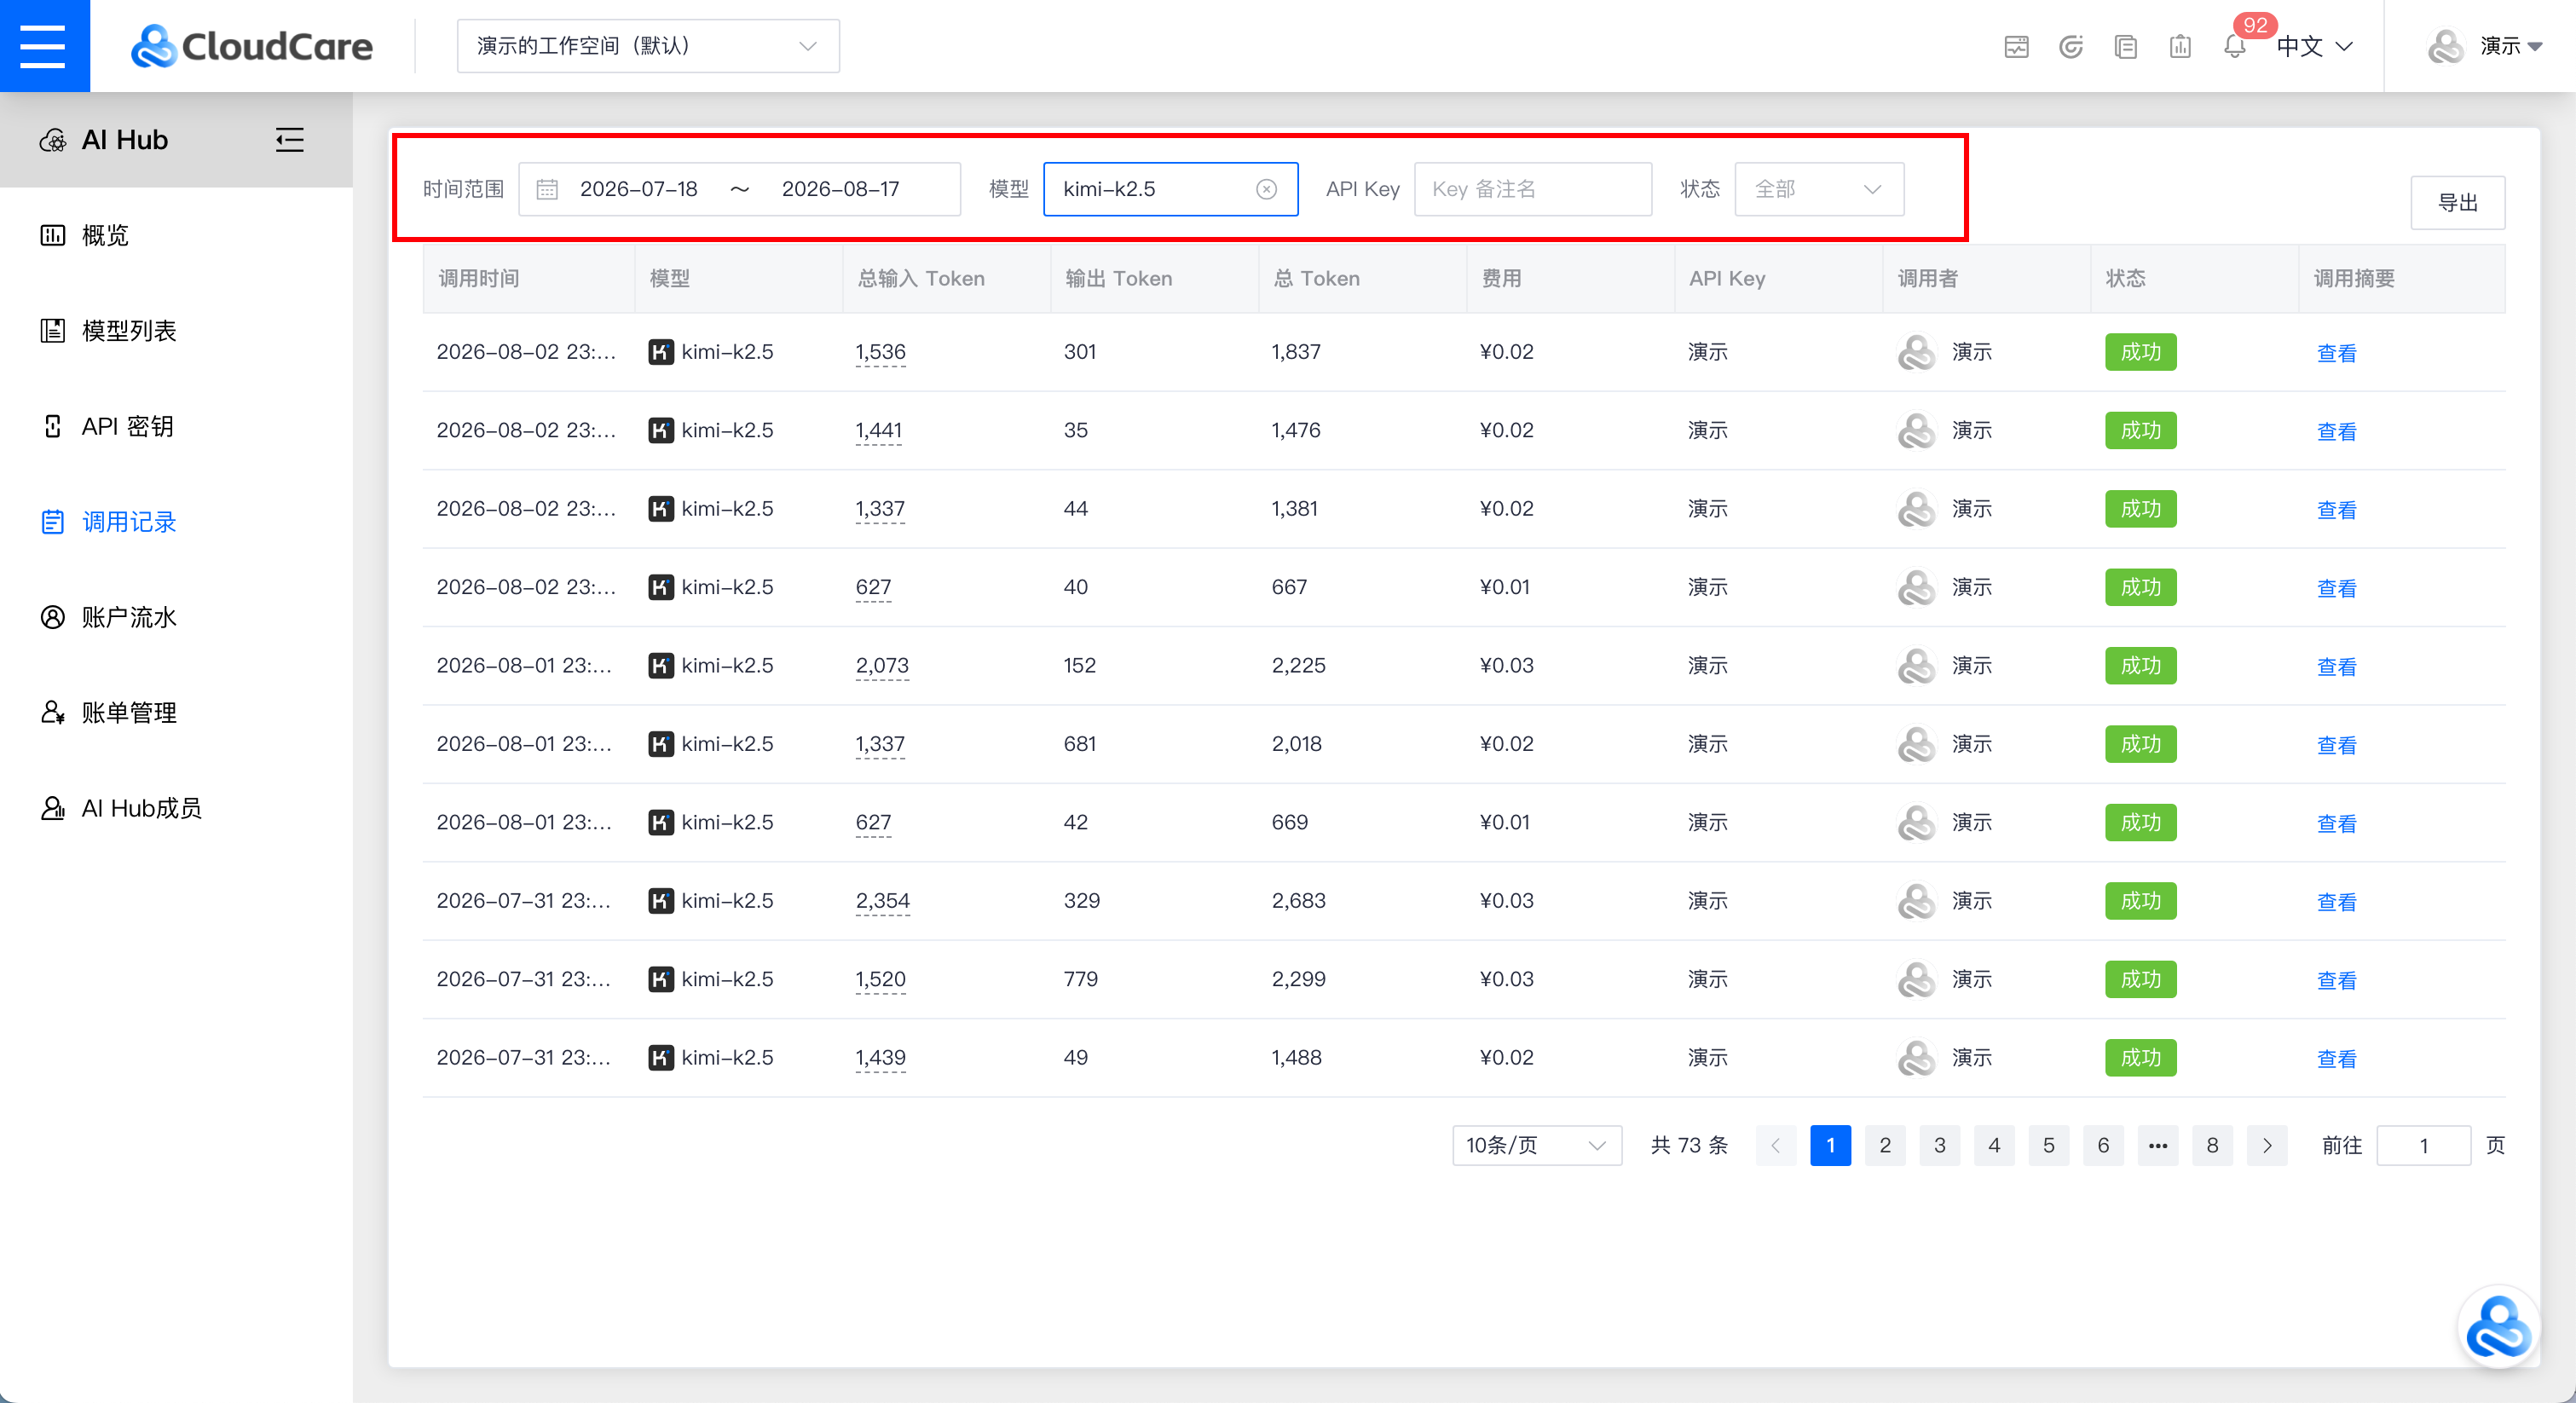Change the 10条/页 page size
Viewport: 2576px width, 1403px height.
[x=1536, y=1145]
